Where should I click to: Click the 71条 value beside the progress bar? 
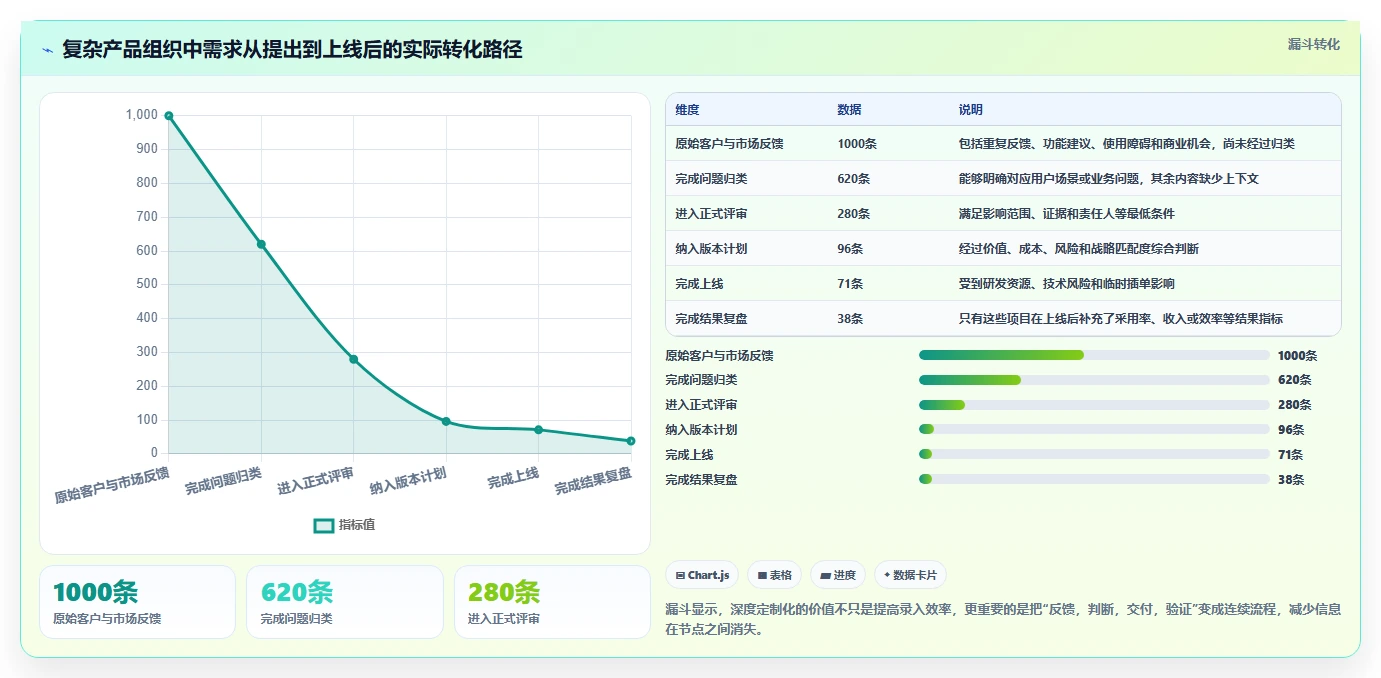pyautogui.click(x=1290, y=455)
